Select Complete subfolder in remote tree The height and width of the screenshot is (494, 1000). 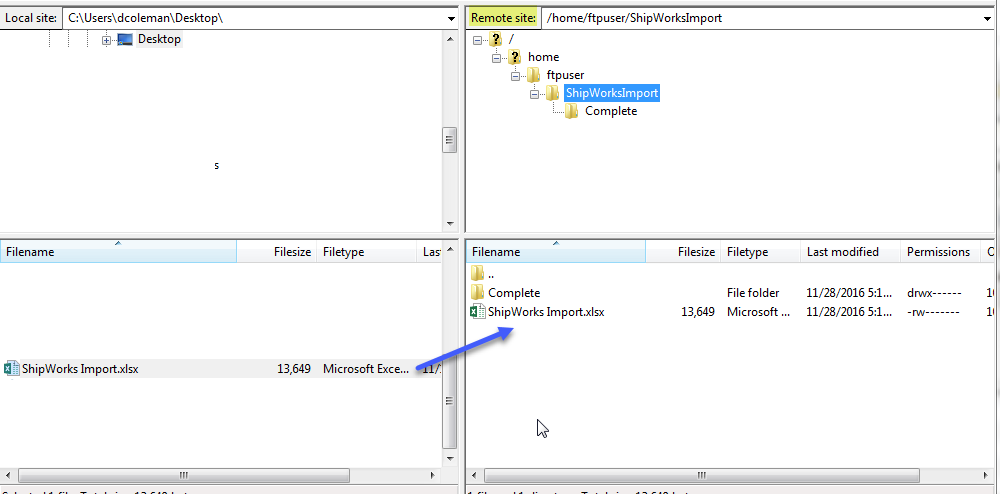point(611,111)
